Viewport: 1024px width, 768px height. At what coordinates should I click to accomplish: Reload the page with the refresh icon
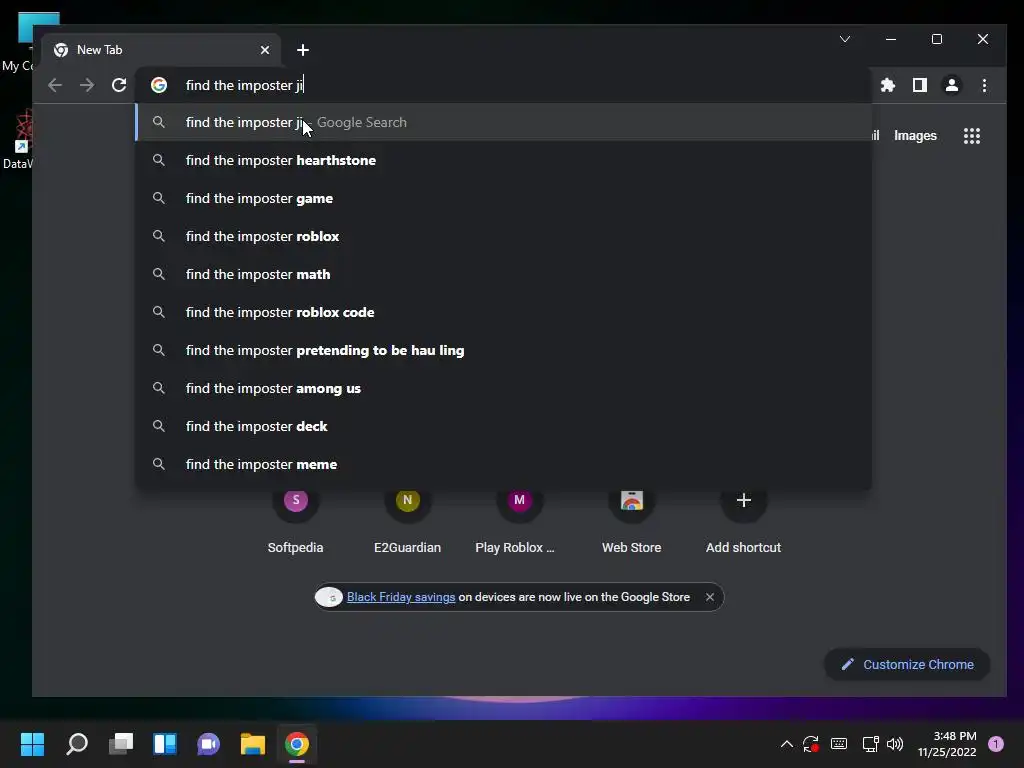(119, 85)
